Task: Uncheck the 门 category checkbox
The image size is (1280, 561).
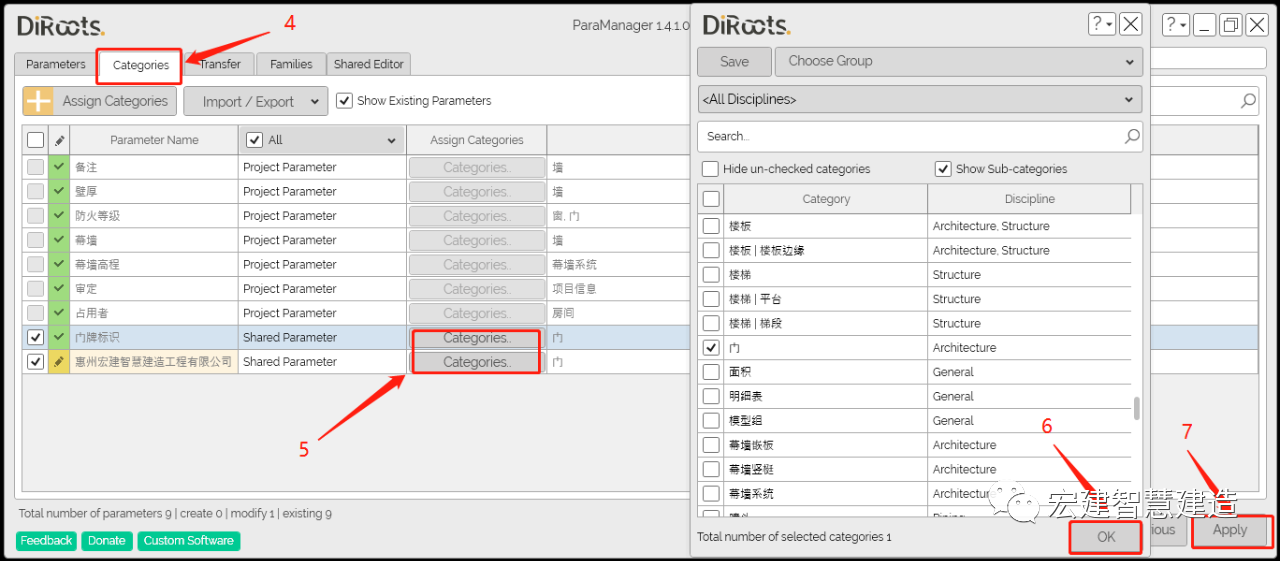Action: [711, 348]
